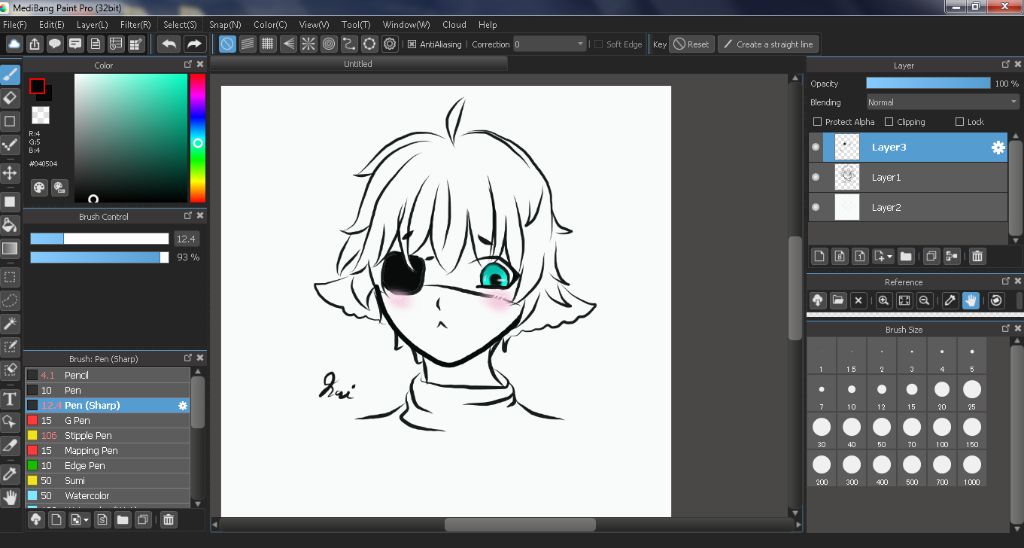This screenshot has height=548, width=1024.
Task: Close the Color panel
Action: tap(200, 64)
